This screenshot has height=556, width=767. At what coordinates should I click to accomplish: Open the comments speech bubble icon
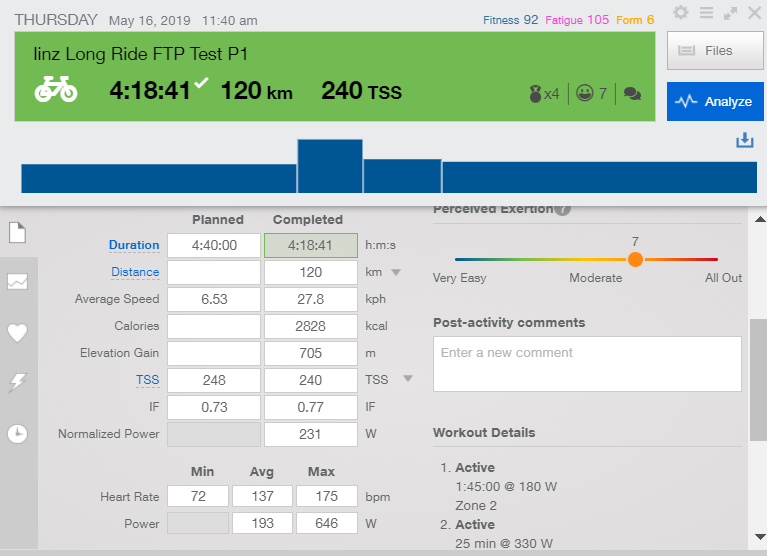coord(632,93)
